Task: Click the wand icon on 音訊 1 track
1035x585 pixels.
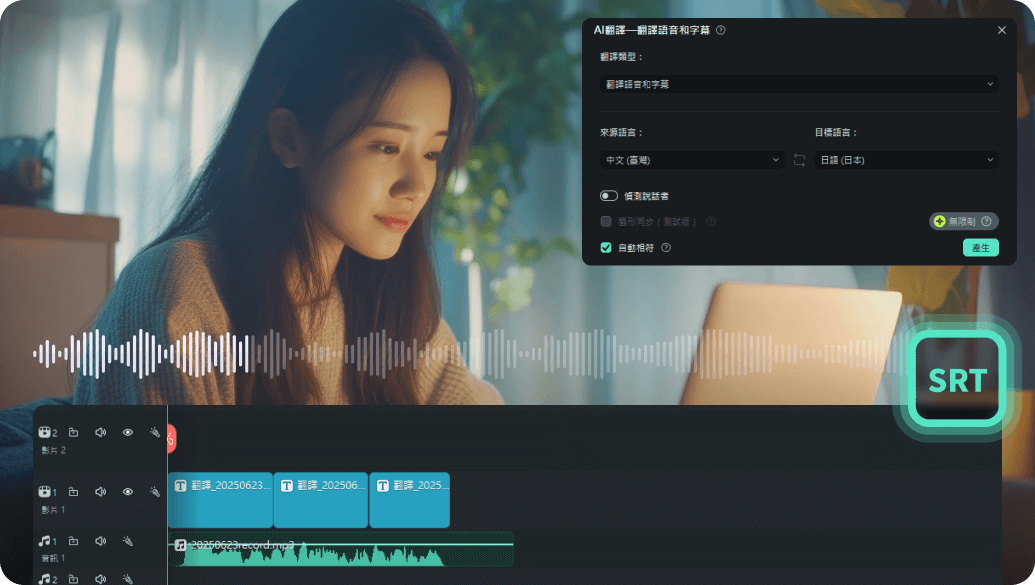Action: [127, 541]
